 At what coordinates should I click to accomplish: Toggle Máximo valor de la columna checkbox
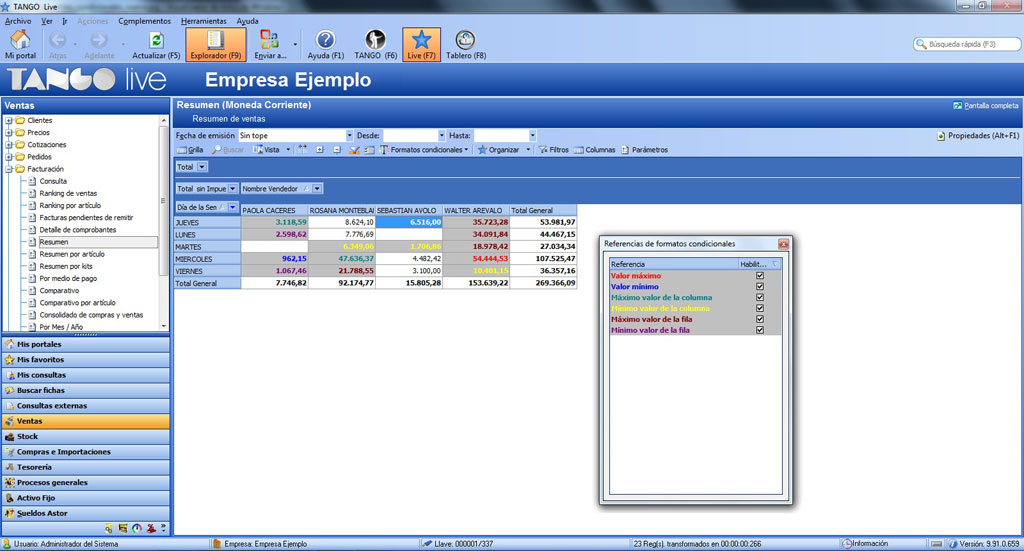point(760,297)
